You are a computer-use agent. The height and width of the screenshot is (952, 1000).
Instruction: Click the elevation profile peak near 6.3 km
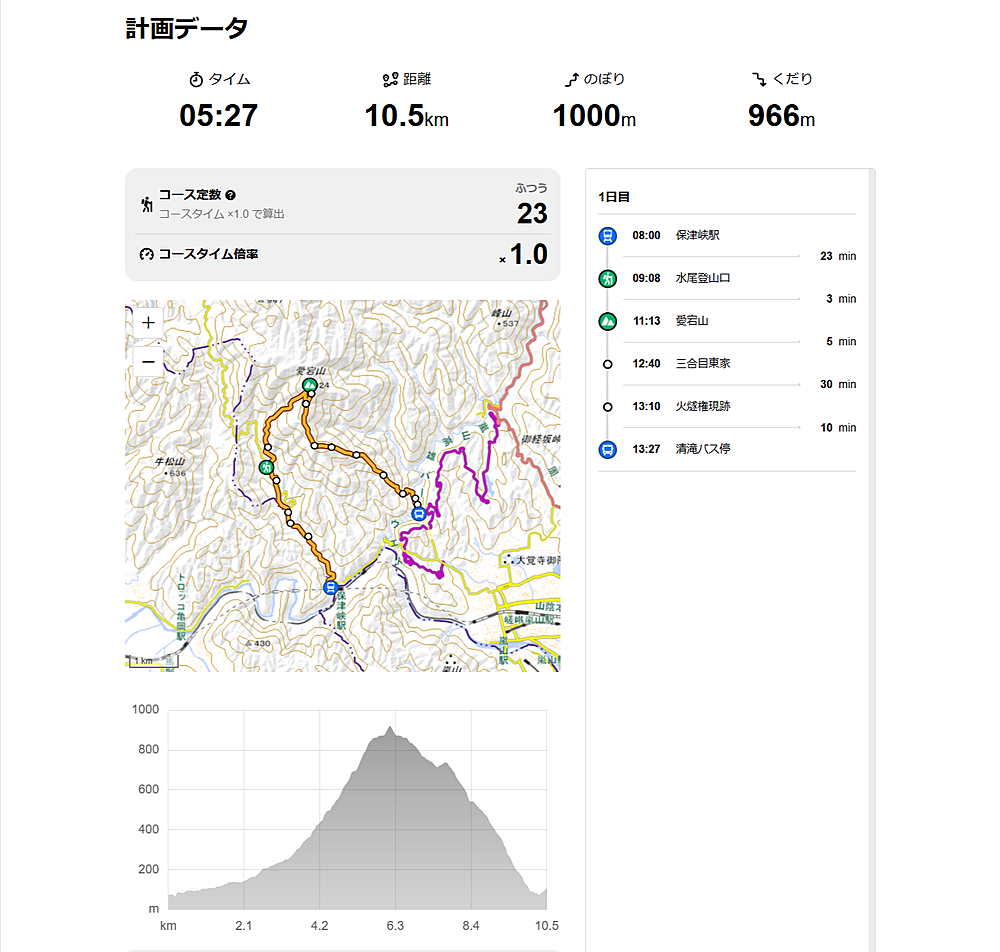(x=390, y=729)
